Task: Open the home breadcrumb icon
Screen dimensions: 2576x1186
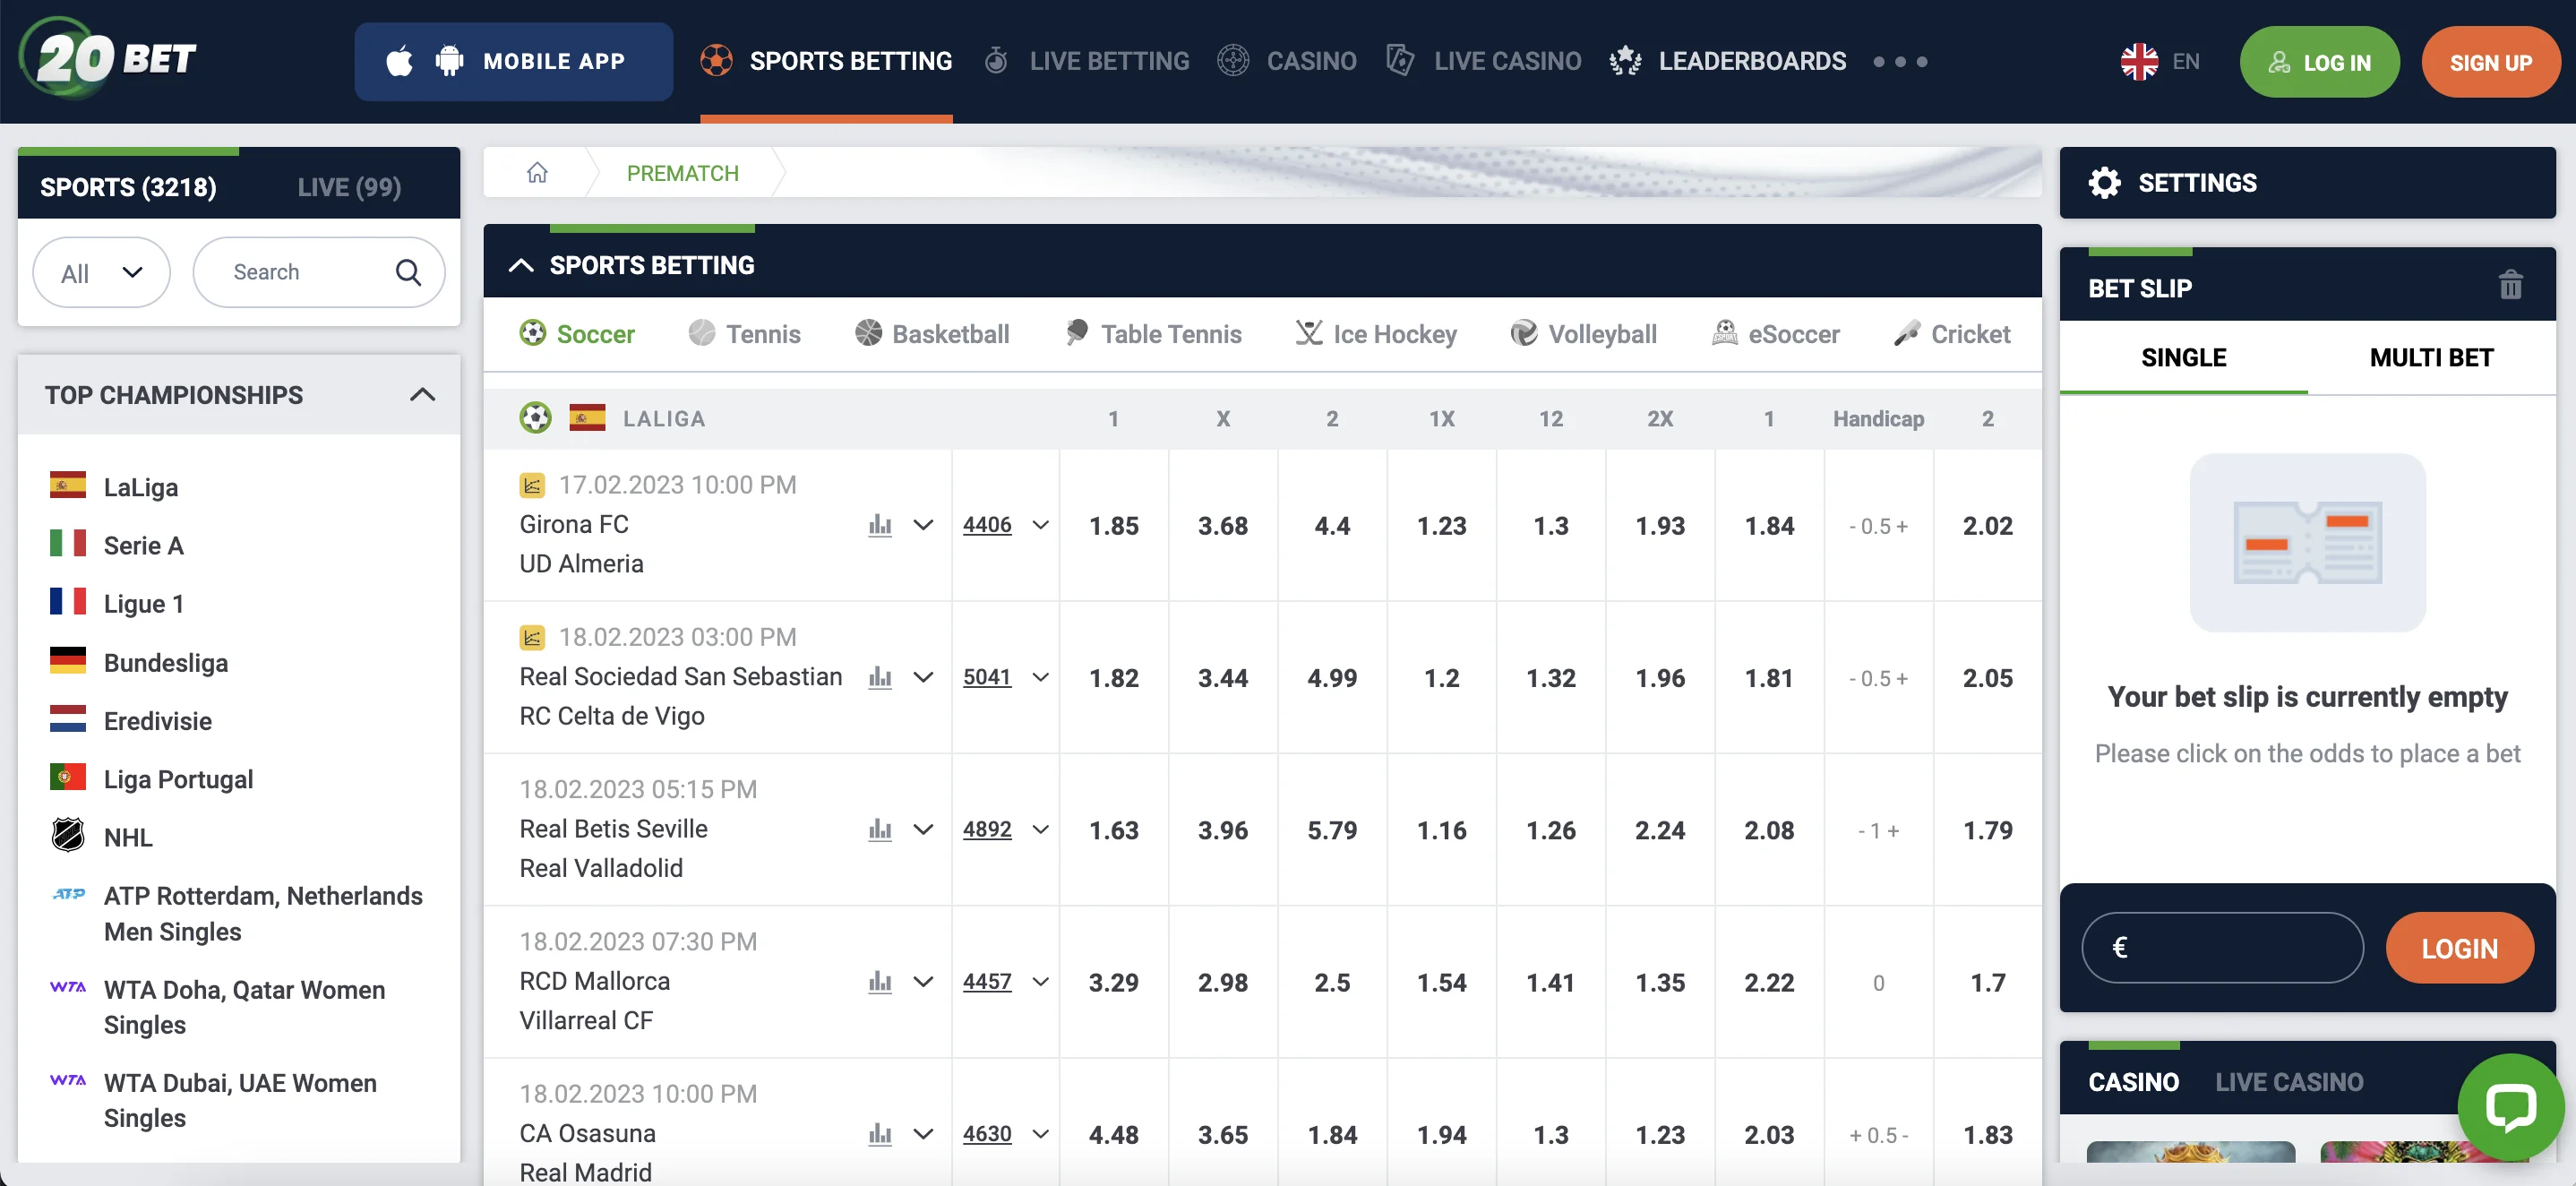Action: click(537, 173)
